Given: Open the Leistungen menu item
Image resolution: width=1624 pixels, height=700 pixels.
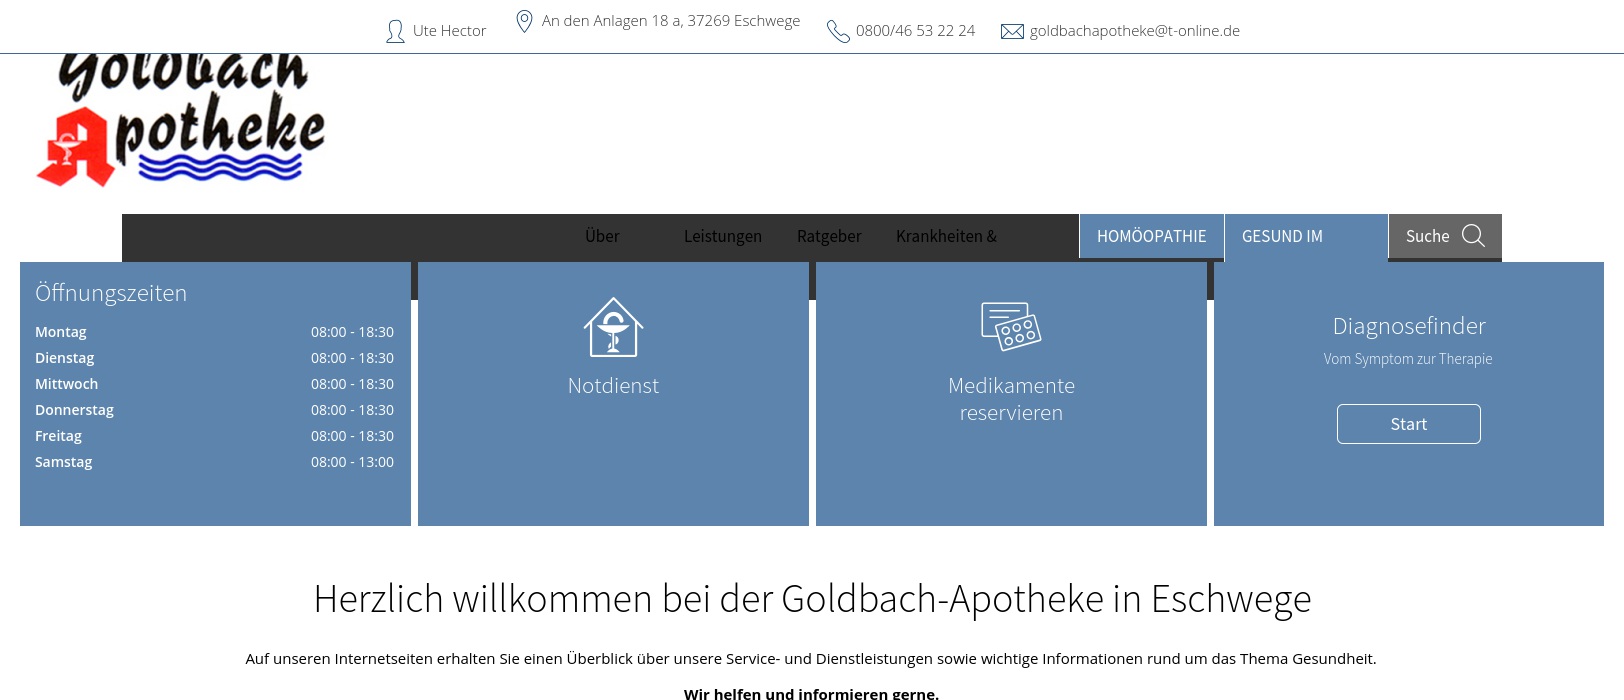Looking at the screenshot, I should [723, 236].
